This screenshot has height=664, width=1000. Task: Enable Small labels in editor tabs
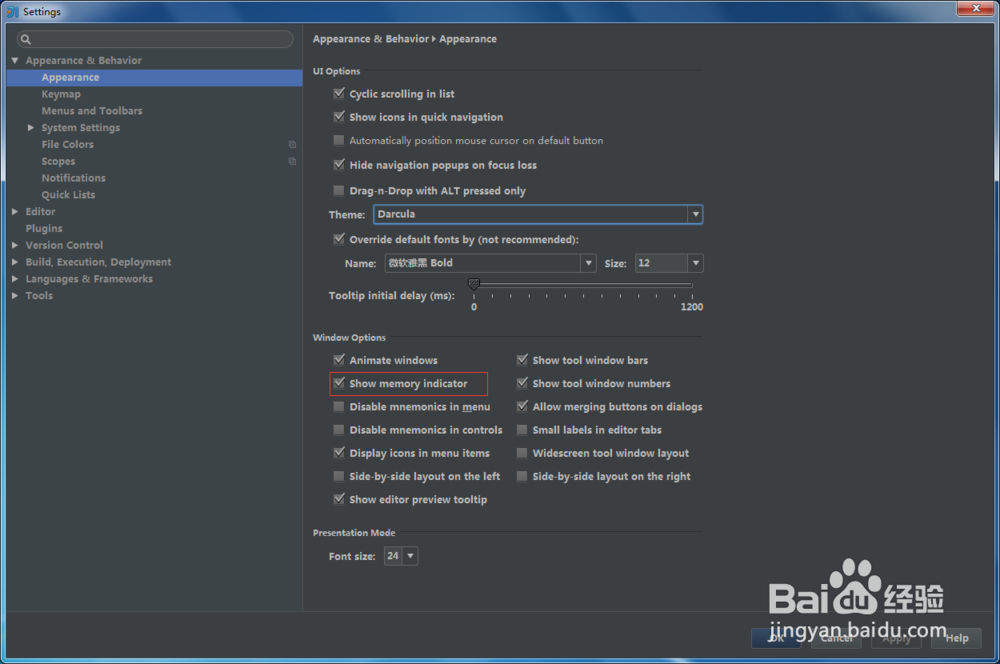click(522, 430)
